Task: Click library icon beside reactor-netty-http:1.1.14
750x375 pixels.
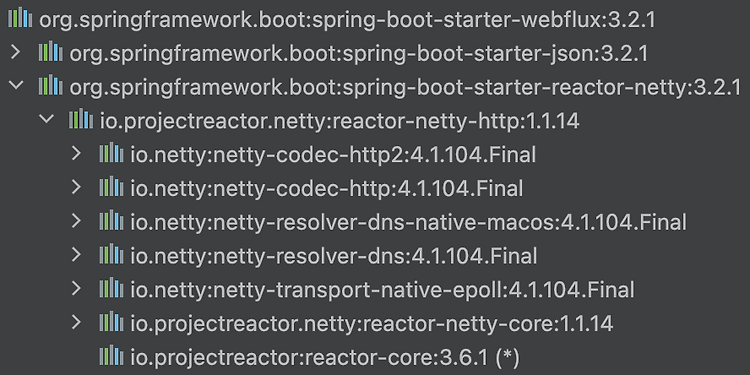Action: point(81,119)
